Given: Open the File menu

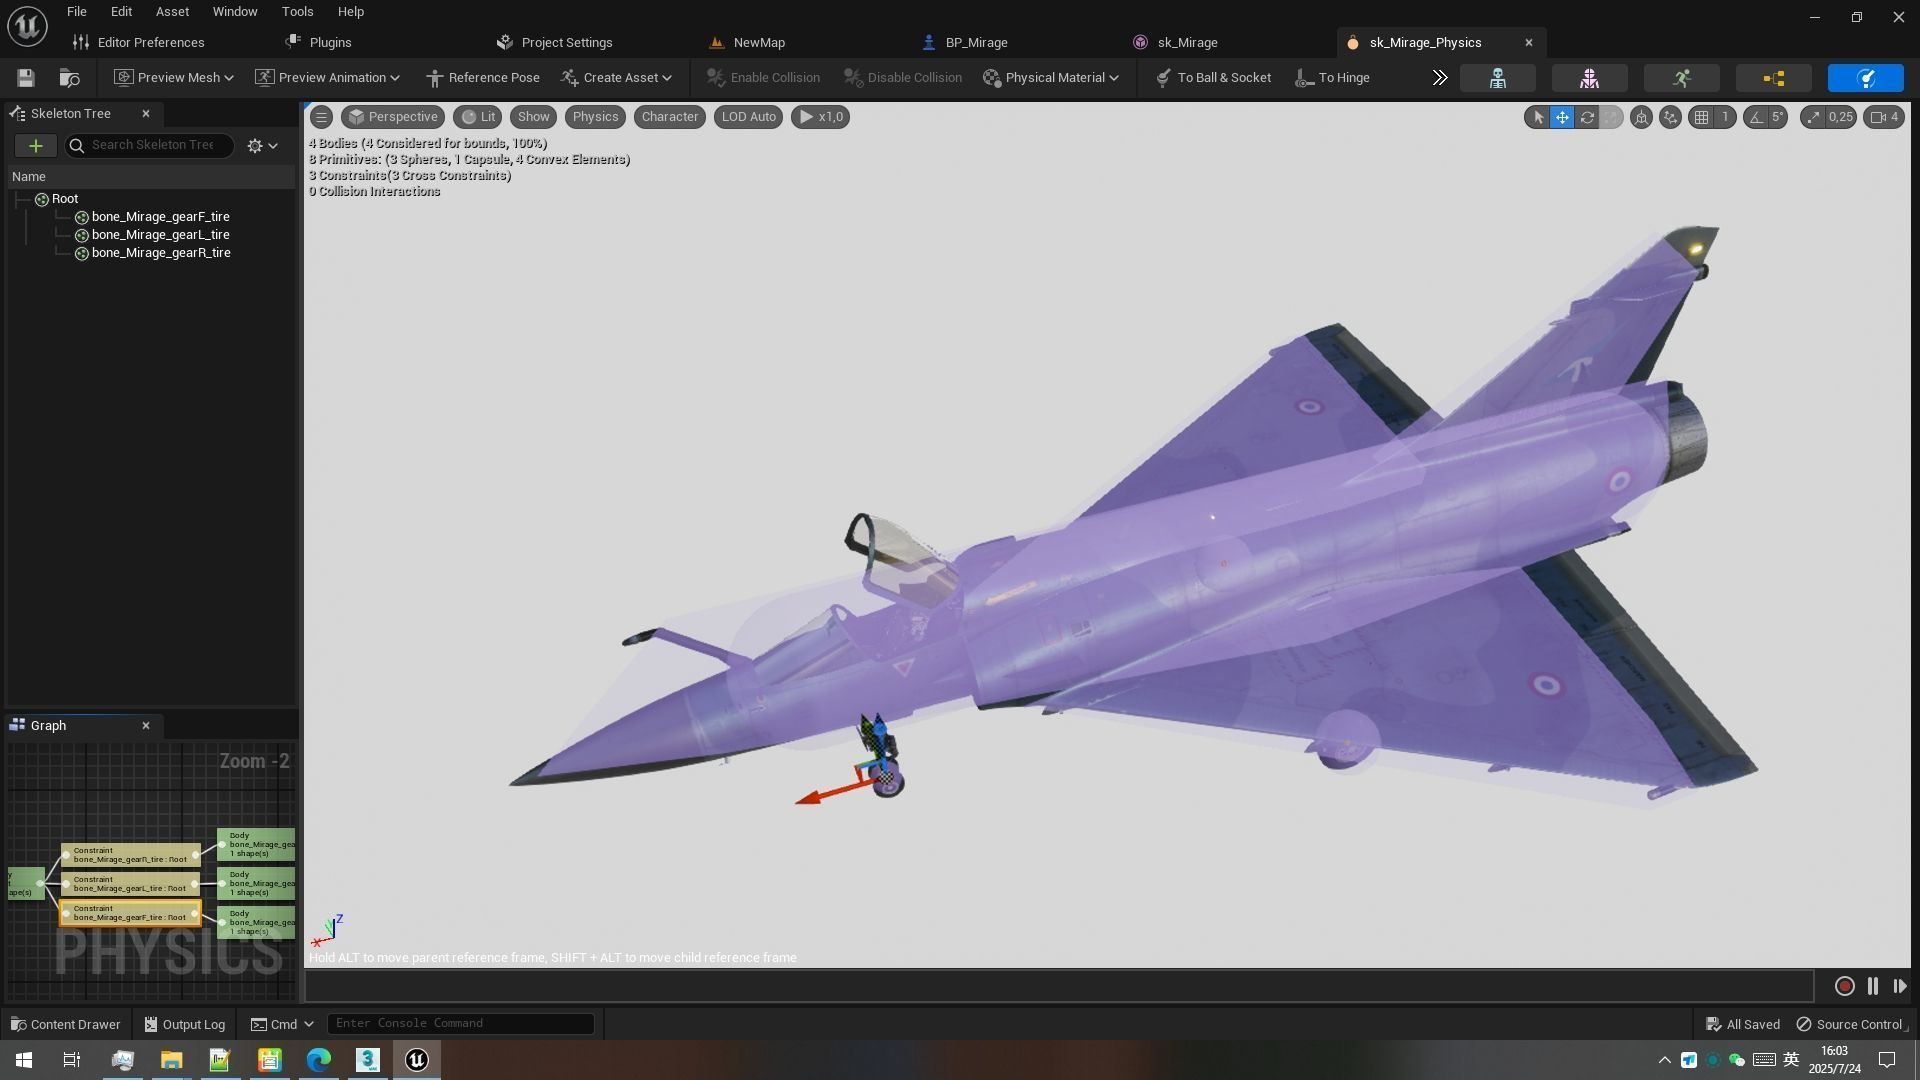Looking at the screenshot, I should click(x=76, y=12).
